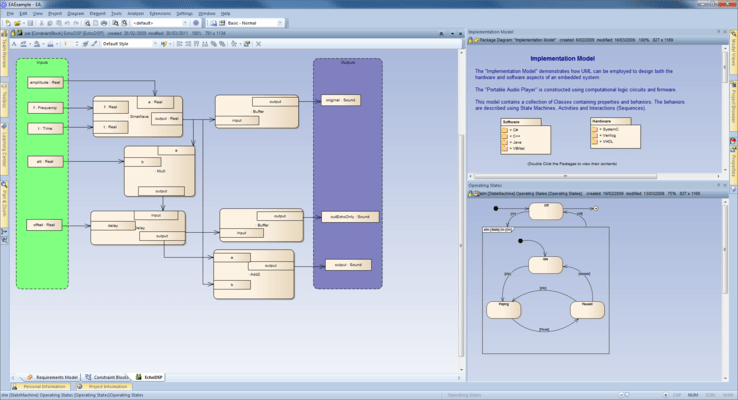Screen dimensions: 738x400
Task: Click the bring to front icon
Action: (213, 44)
